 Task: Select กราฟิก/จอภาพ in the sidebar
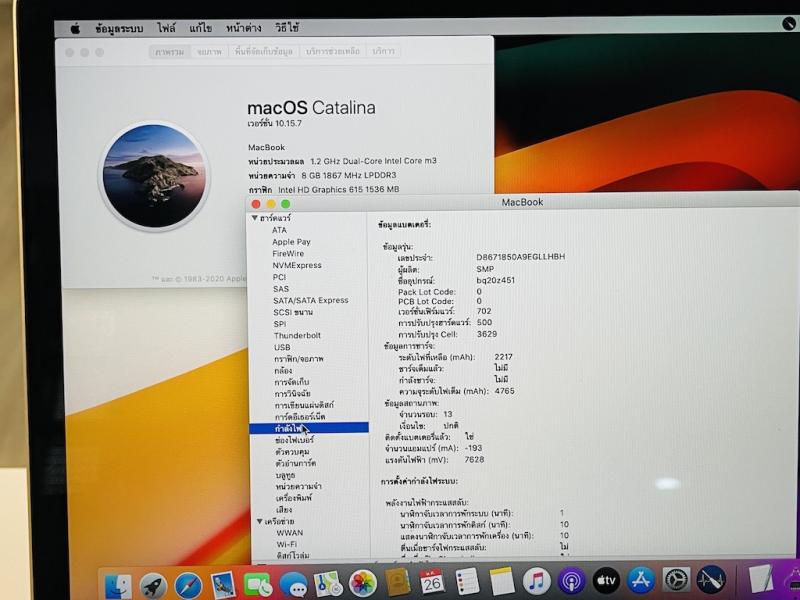299,359
